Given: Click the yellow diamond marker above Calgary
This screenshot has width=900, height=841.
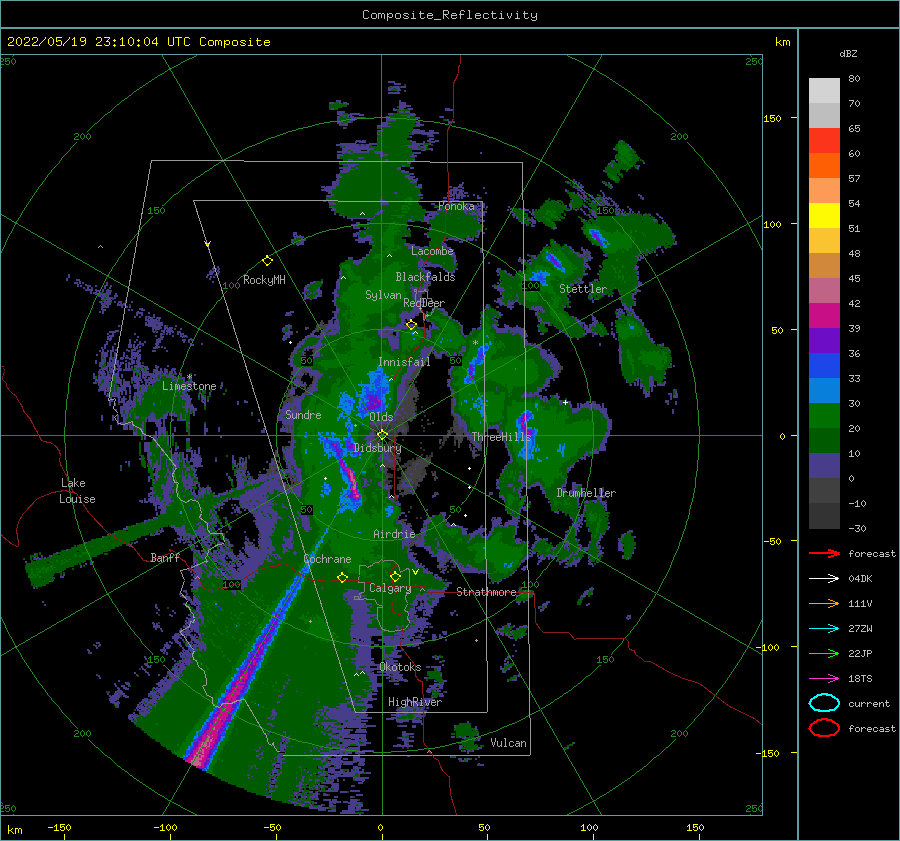Looking at the screenshot, I should 395,576.
